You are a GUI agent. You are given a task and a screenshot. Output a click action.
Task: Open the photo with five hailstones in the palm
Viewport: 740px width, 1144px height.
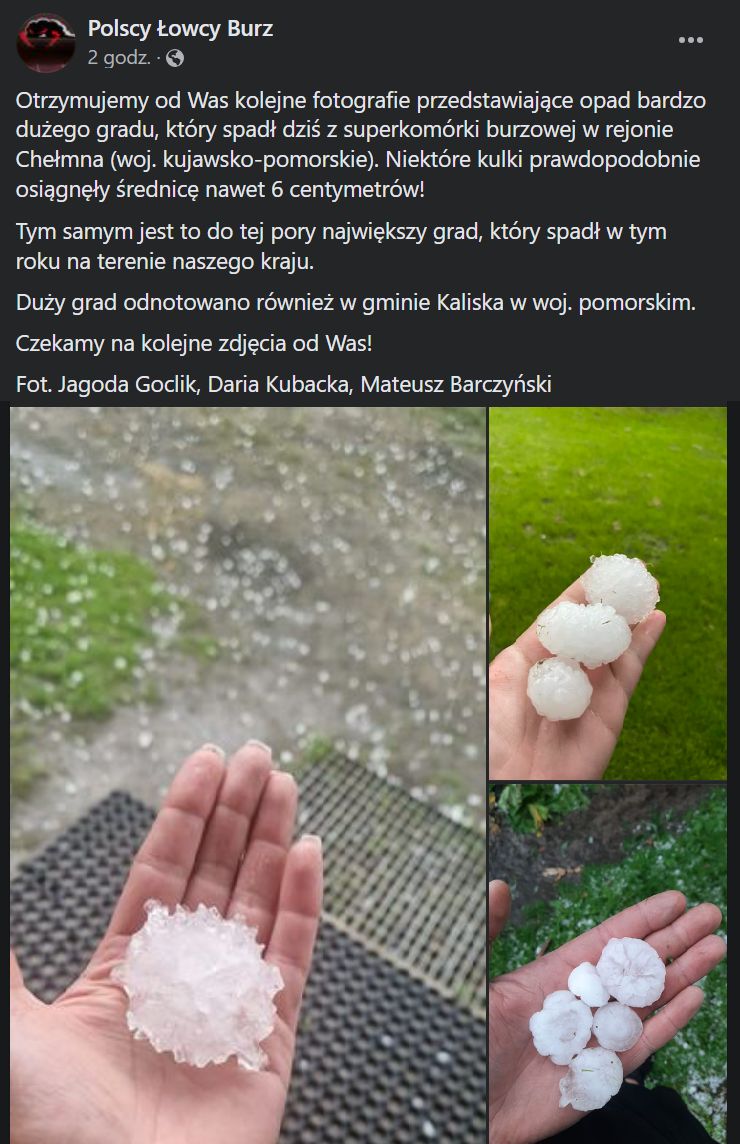coord(608,965)
